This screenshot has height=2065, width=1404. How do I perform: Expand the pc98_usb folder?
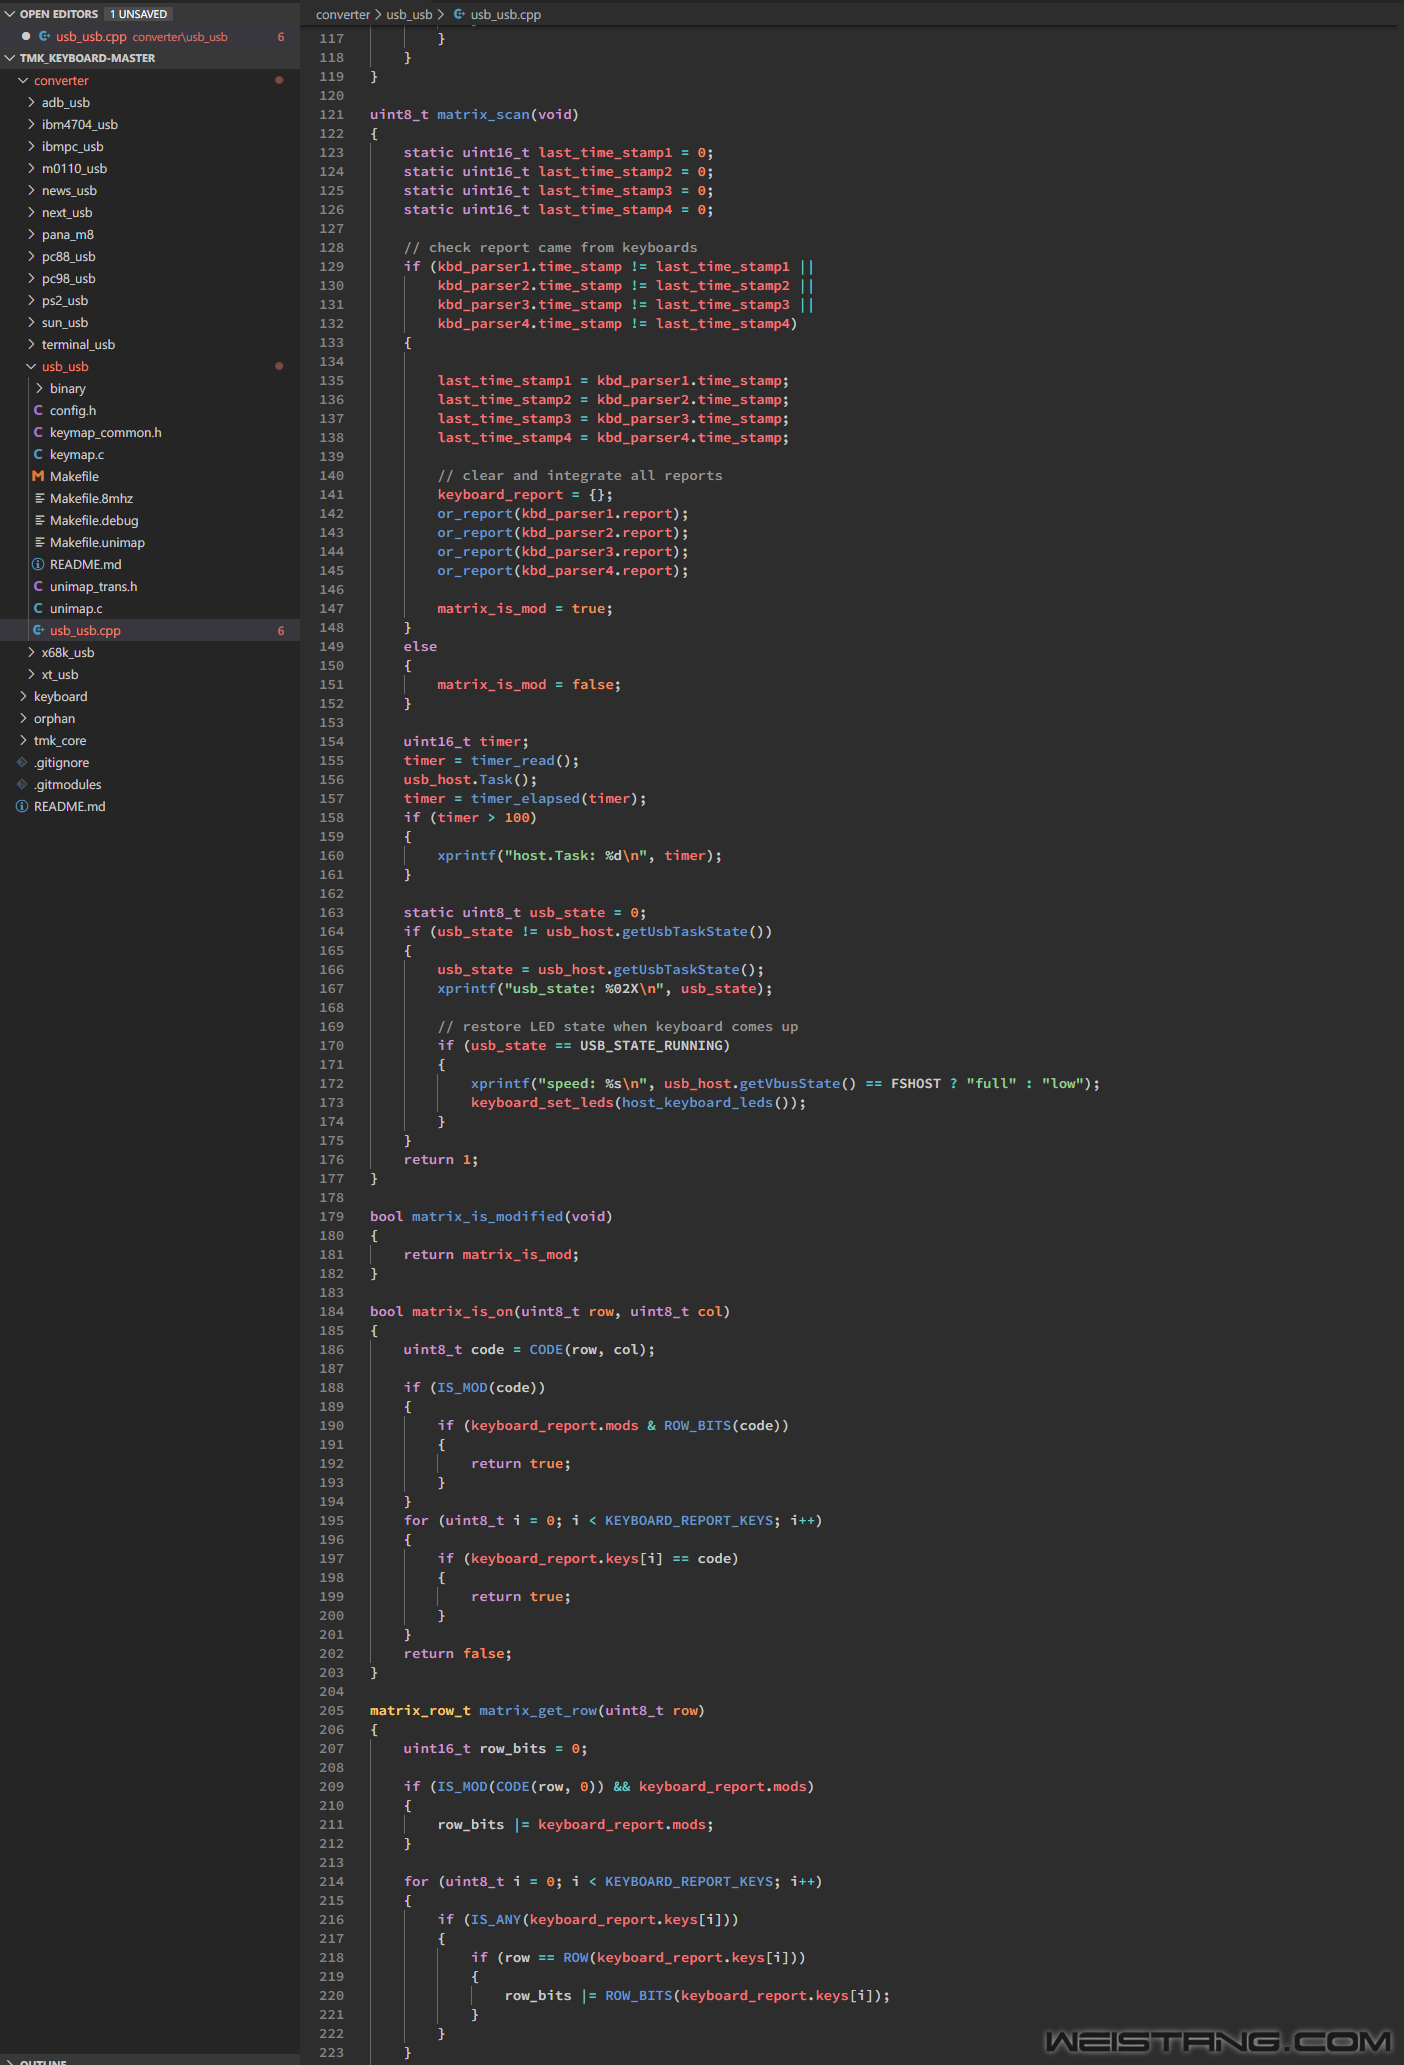tap(31, 278)
